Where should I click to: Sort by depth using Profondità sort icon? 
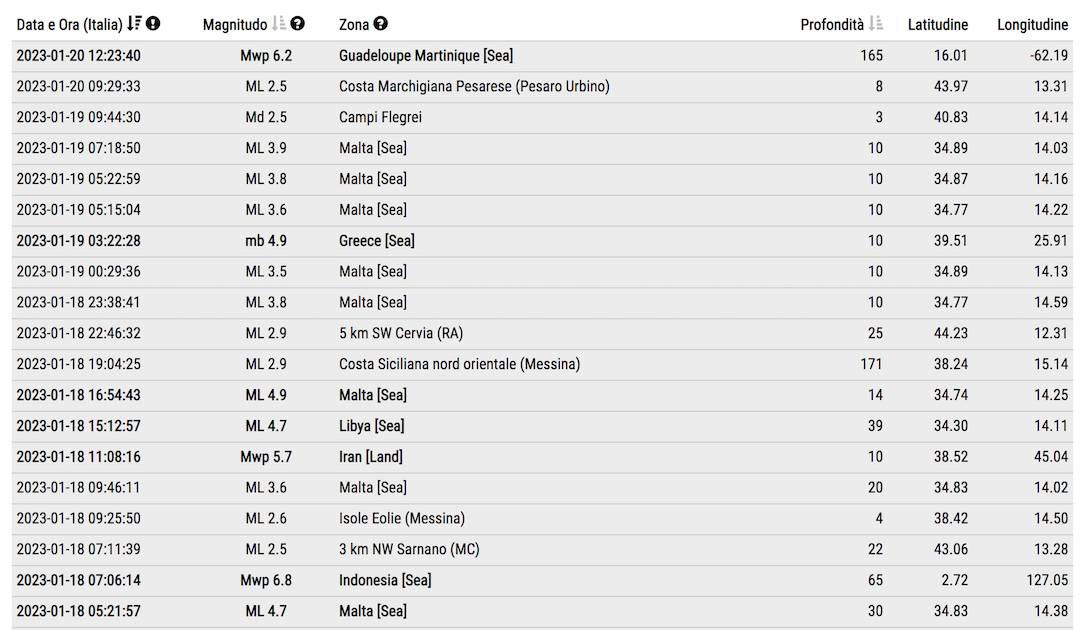[876, 24]
